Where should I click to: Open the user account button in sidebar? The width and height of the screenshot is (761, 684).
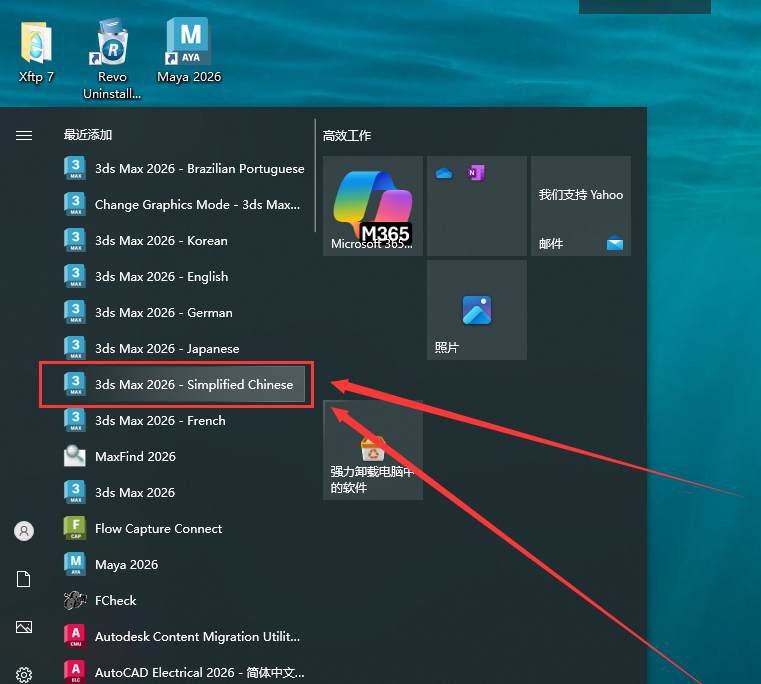pyautogui.click(x=24, y=531)
